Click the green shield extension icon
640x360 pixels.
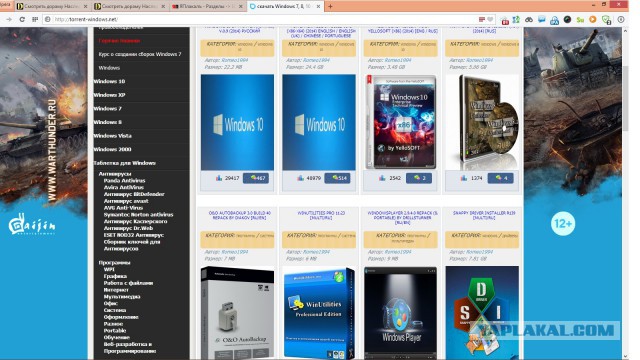tap(607, 20)
